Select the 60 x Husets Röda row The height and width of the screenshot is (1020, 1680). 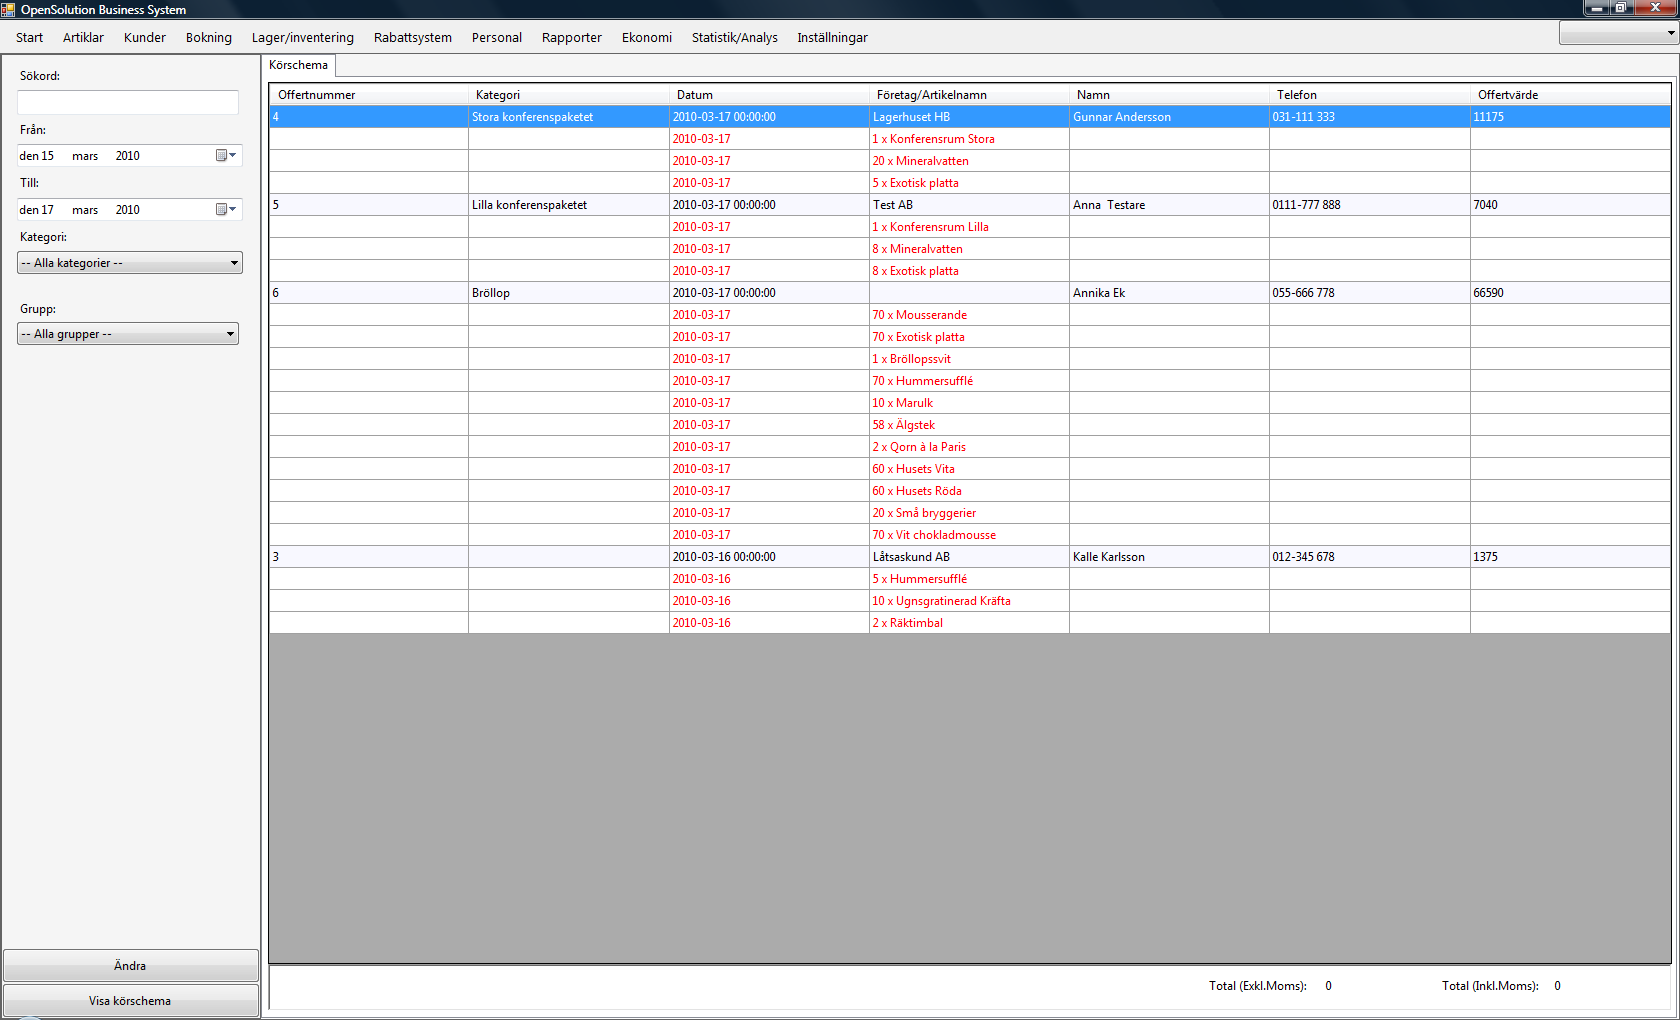coord(969,491)
